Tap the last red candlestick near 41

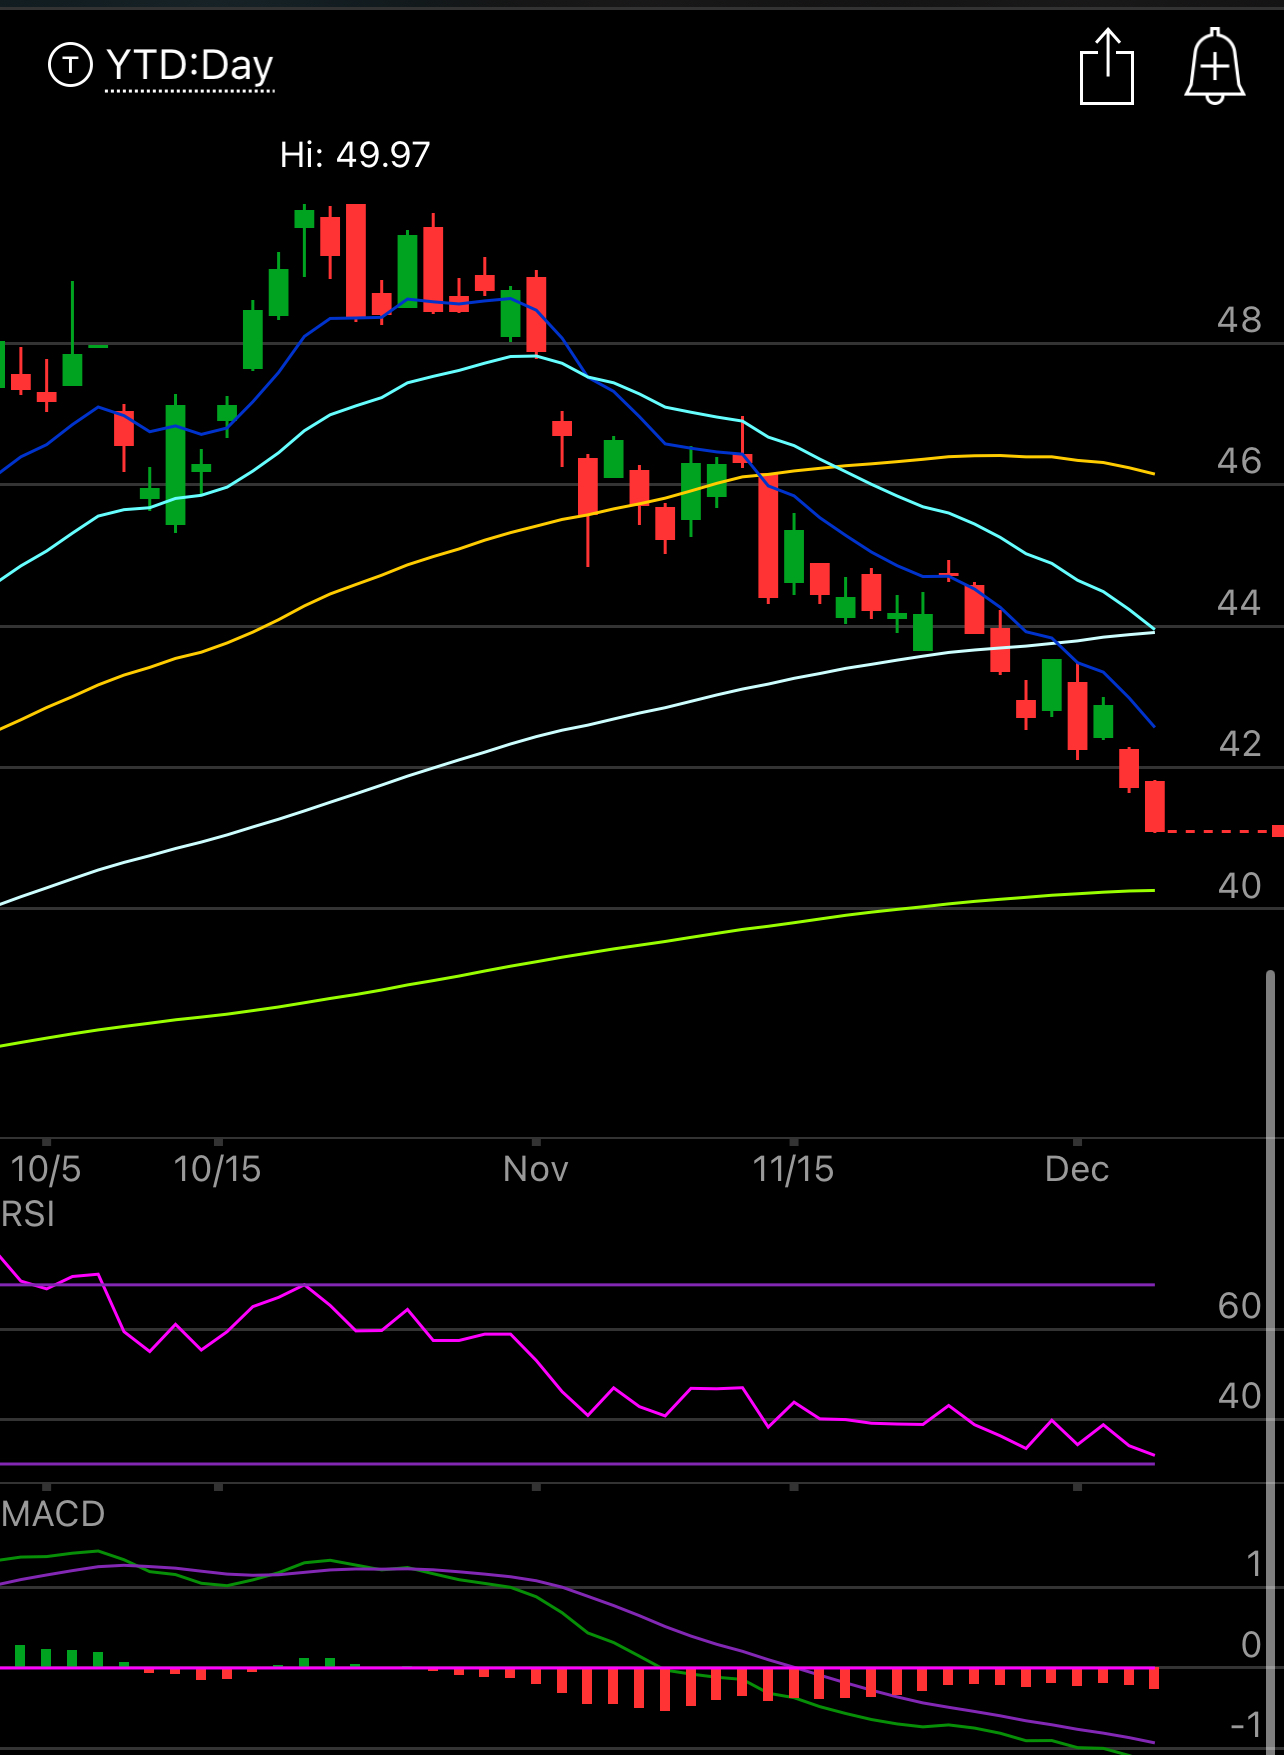pyautogui.click(x=1155, y=806)
